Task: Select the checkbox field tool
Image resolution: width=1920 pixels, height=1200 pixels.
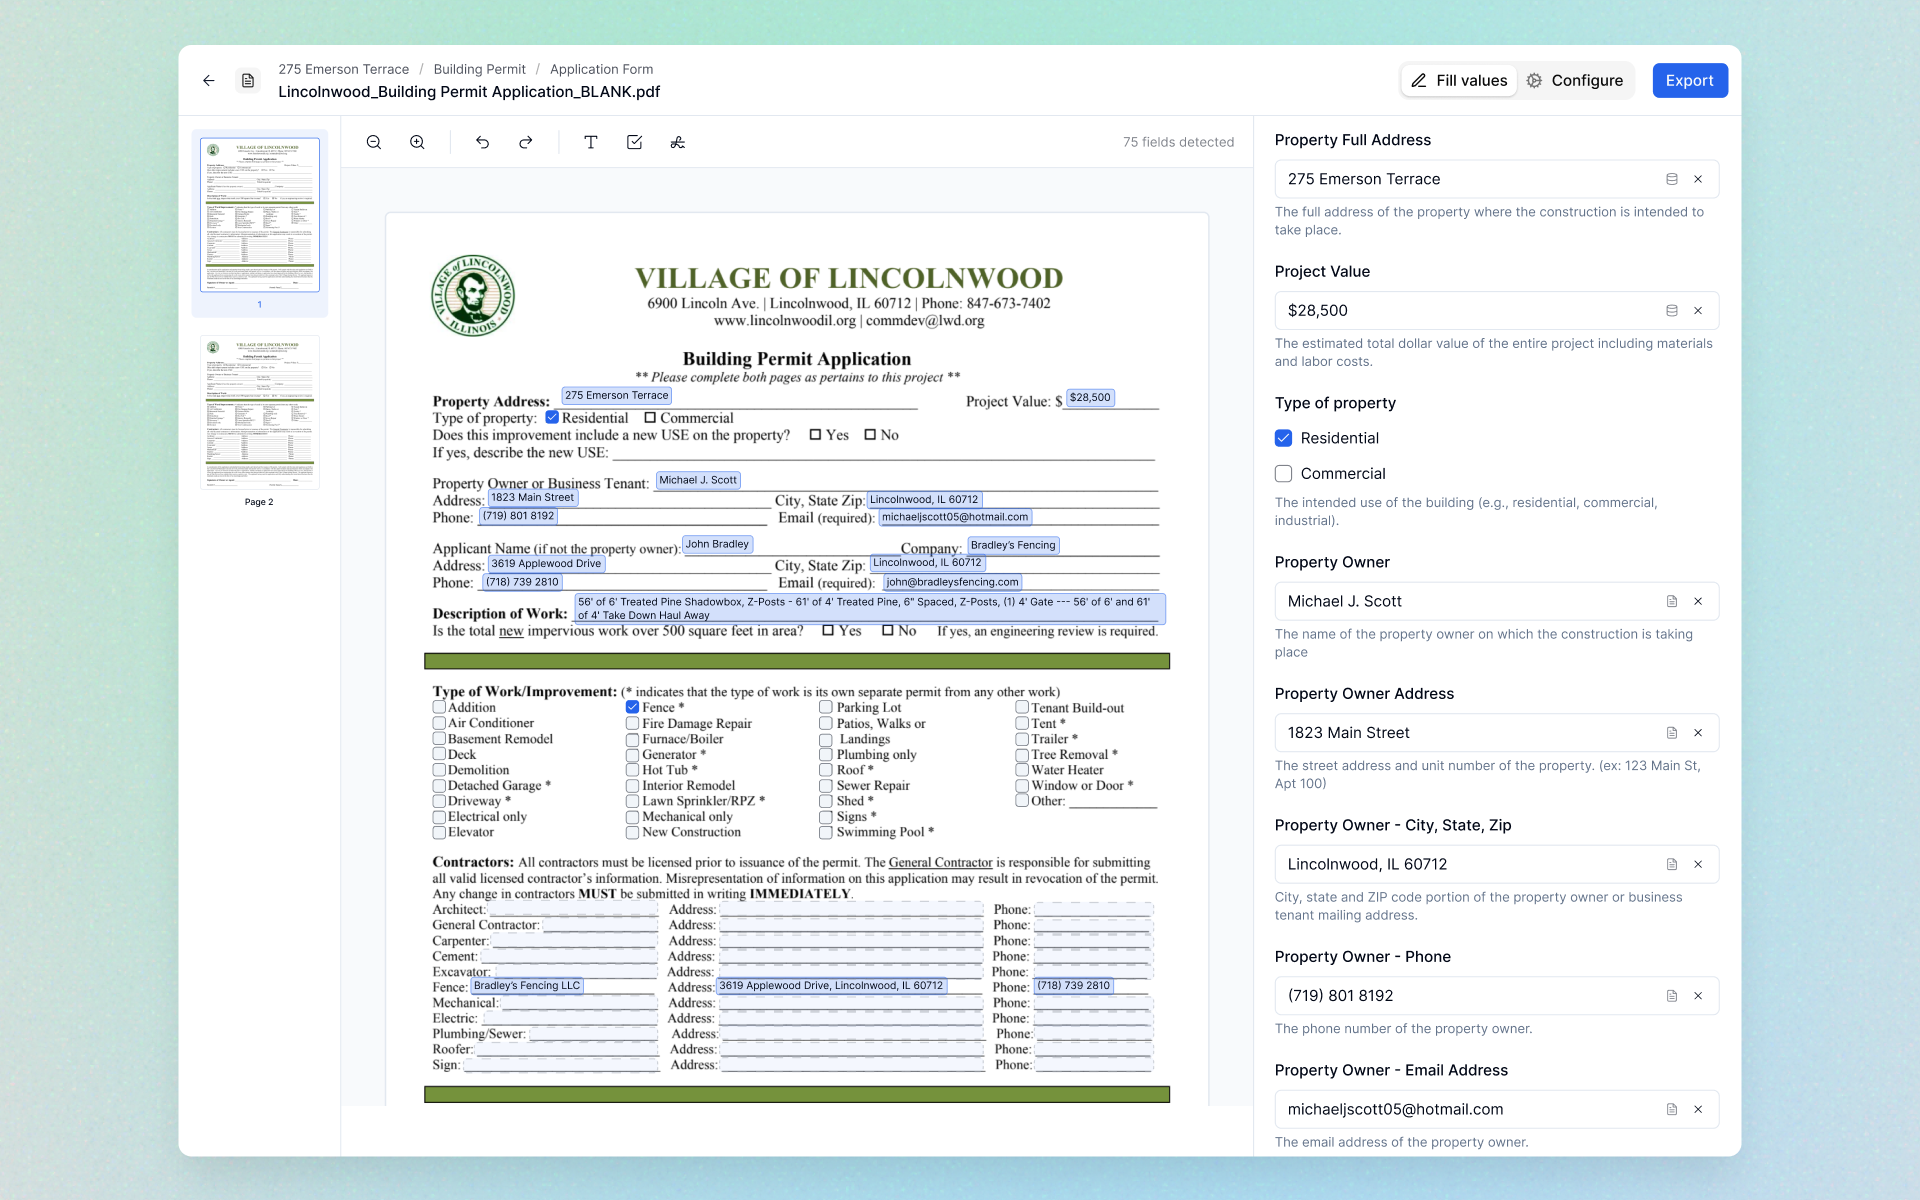Action: tap(634, 142)
